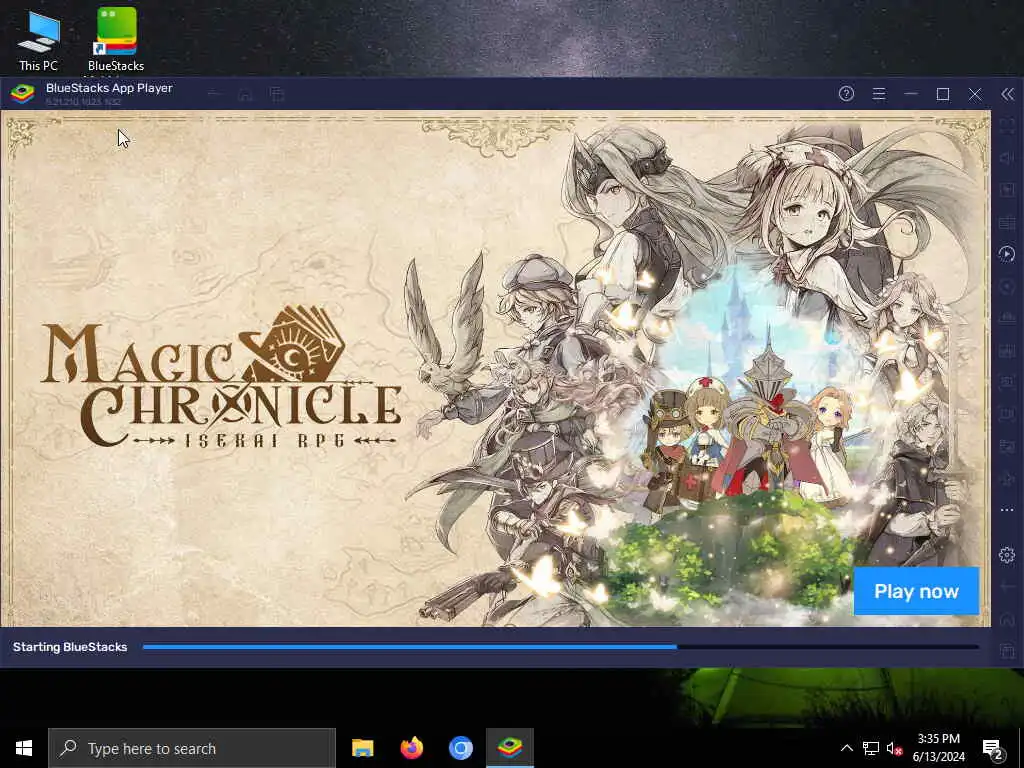
Task: Toggle fullscreen from the side toolbar
Action: coord(1006,126)
